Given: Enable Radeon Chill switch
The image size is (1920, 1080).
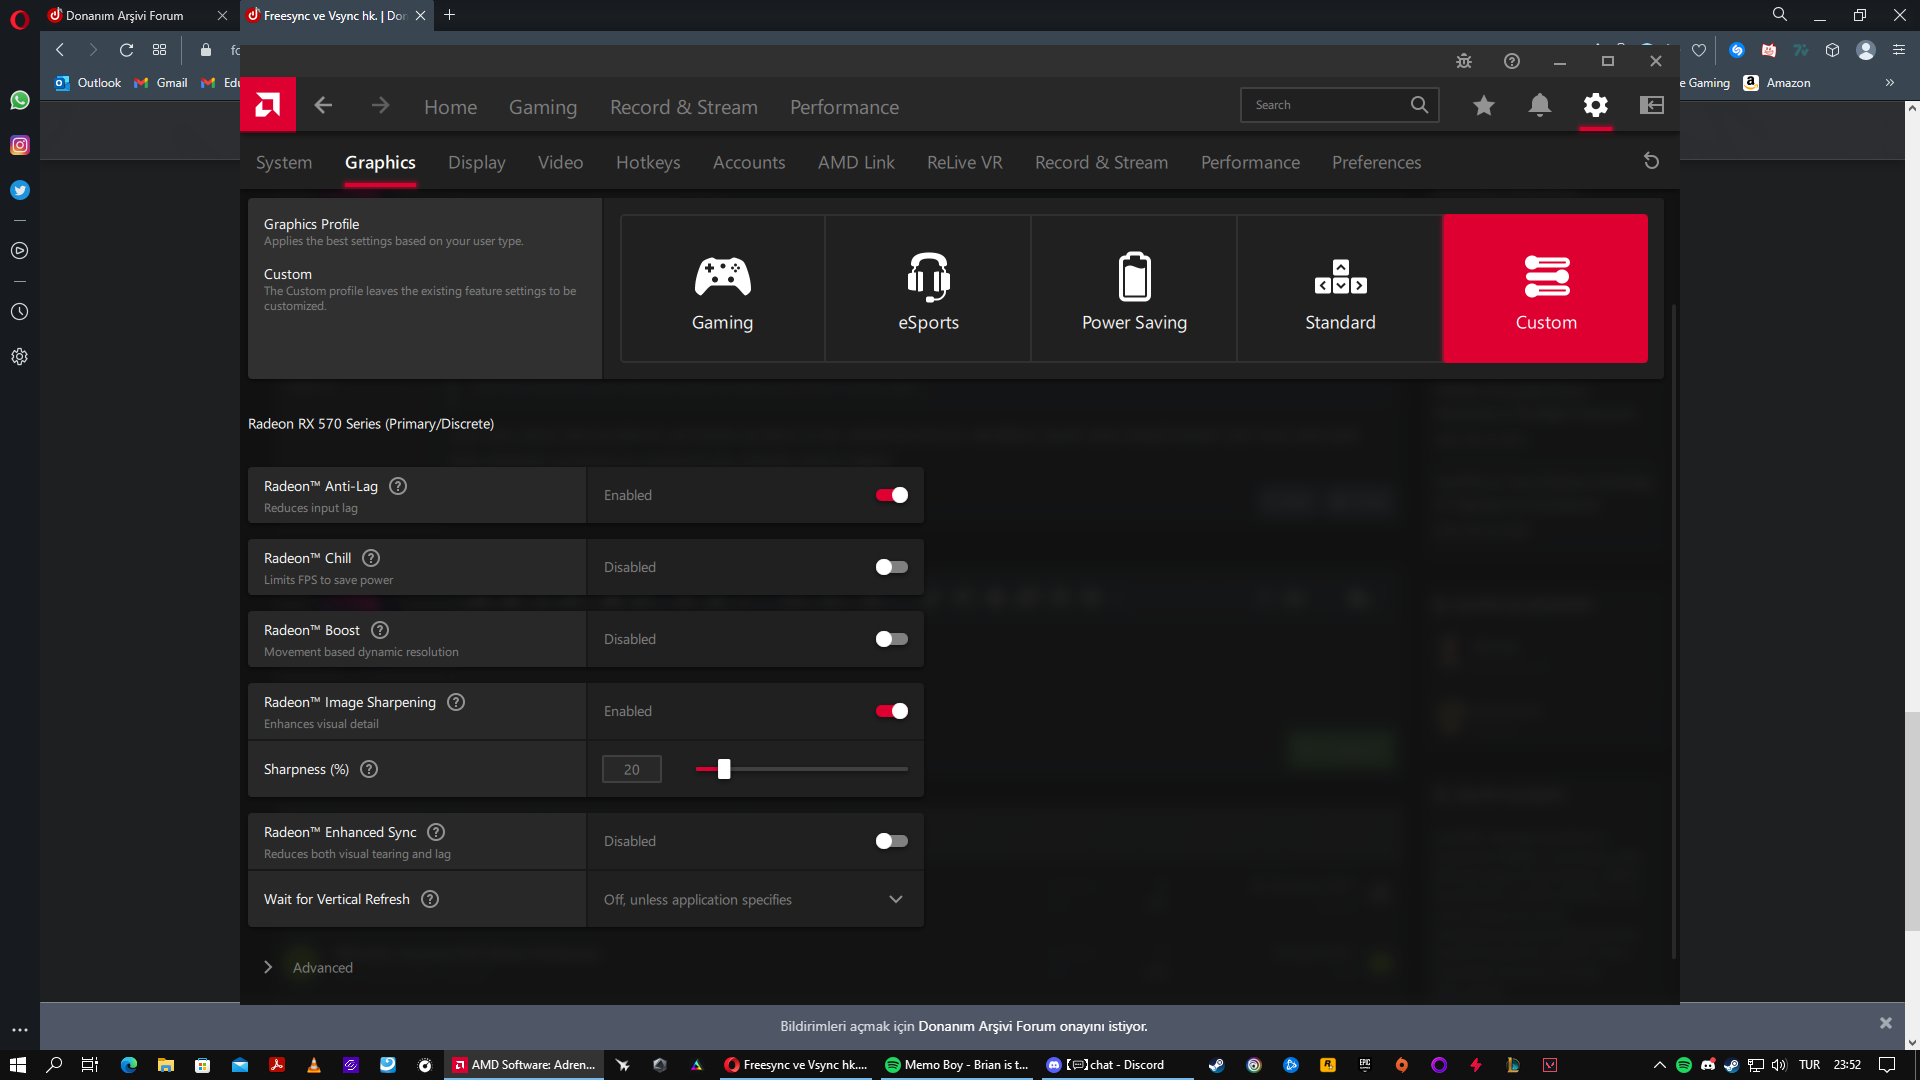Looking at the screenshot, I should point(891,567).
